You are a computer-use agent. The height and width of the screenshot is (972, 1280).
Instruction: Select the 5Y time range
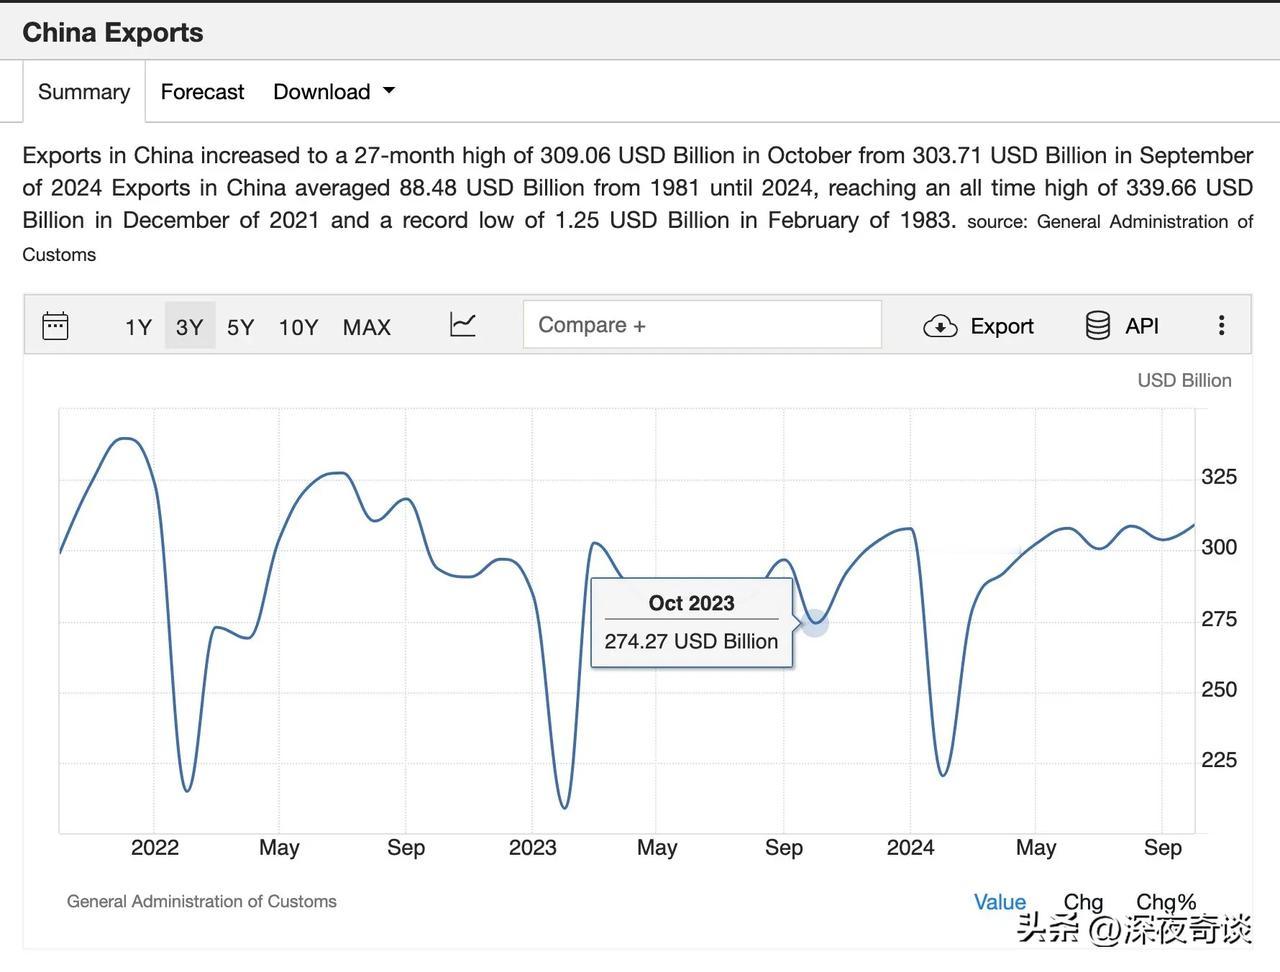pyautogui.click(x=241, y=327)
